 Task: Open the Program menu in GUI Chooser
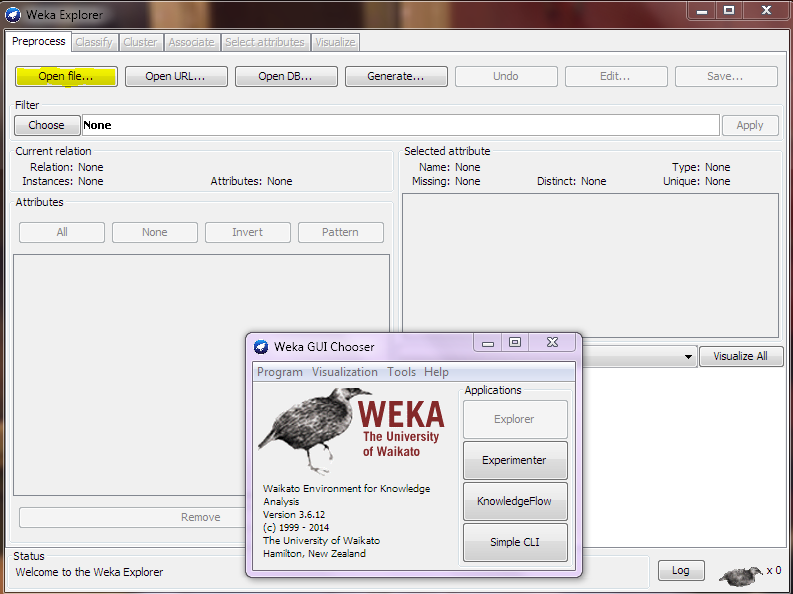click(280, 372)
